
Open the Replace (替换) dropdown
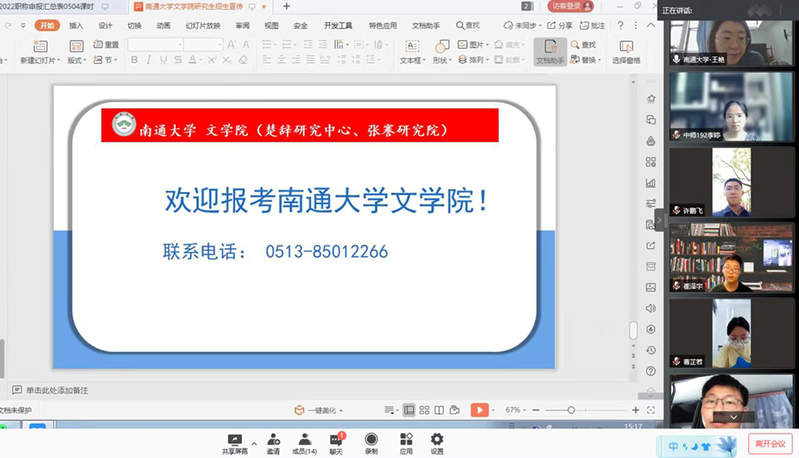[x=585, y=60]
